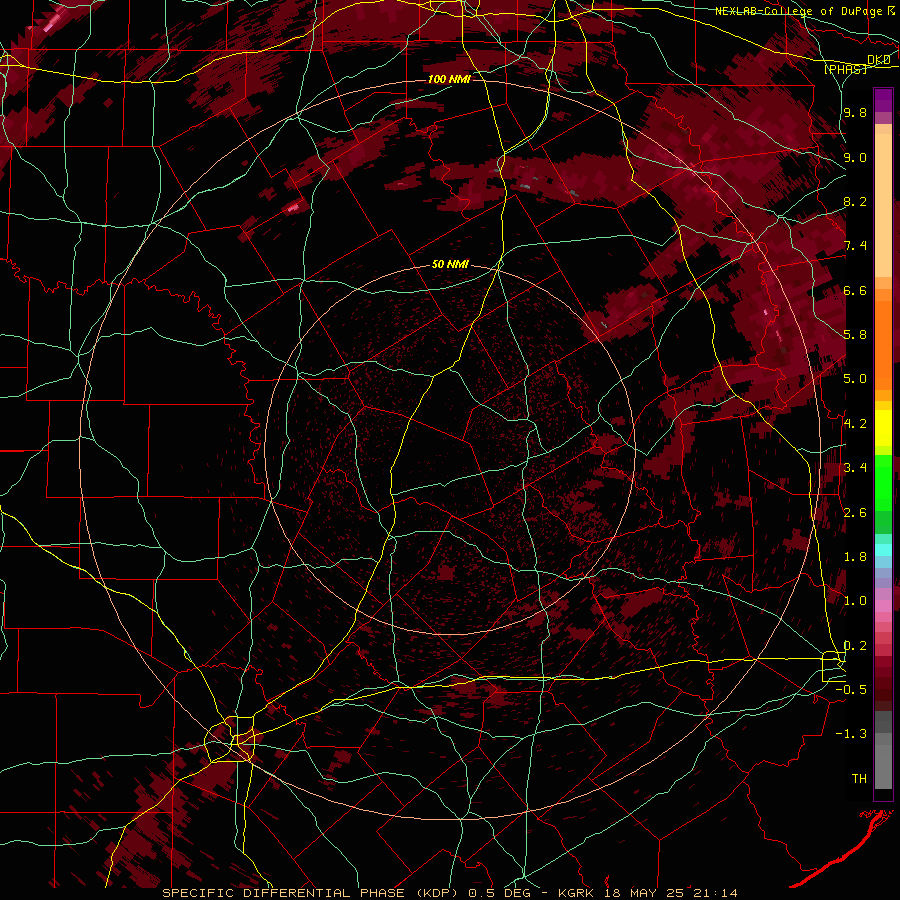Click the 7.4 value on color scale

coord(855,246)
